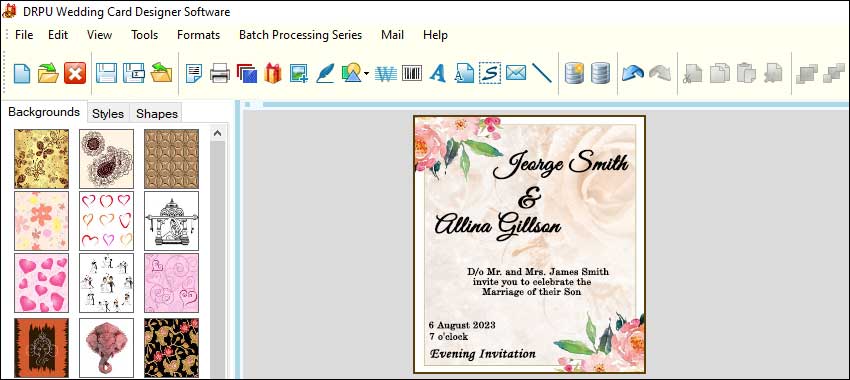Click the export folder with green arrow
850x380 pixels.
click(161, 73)
